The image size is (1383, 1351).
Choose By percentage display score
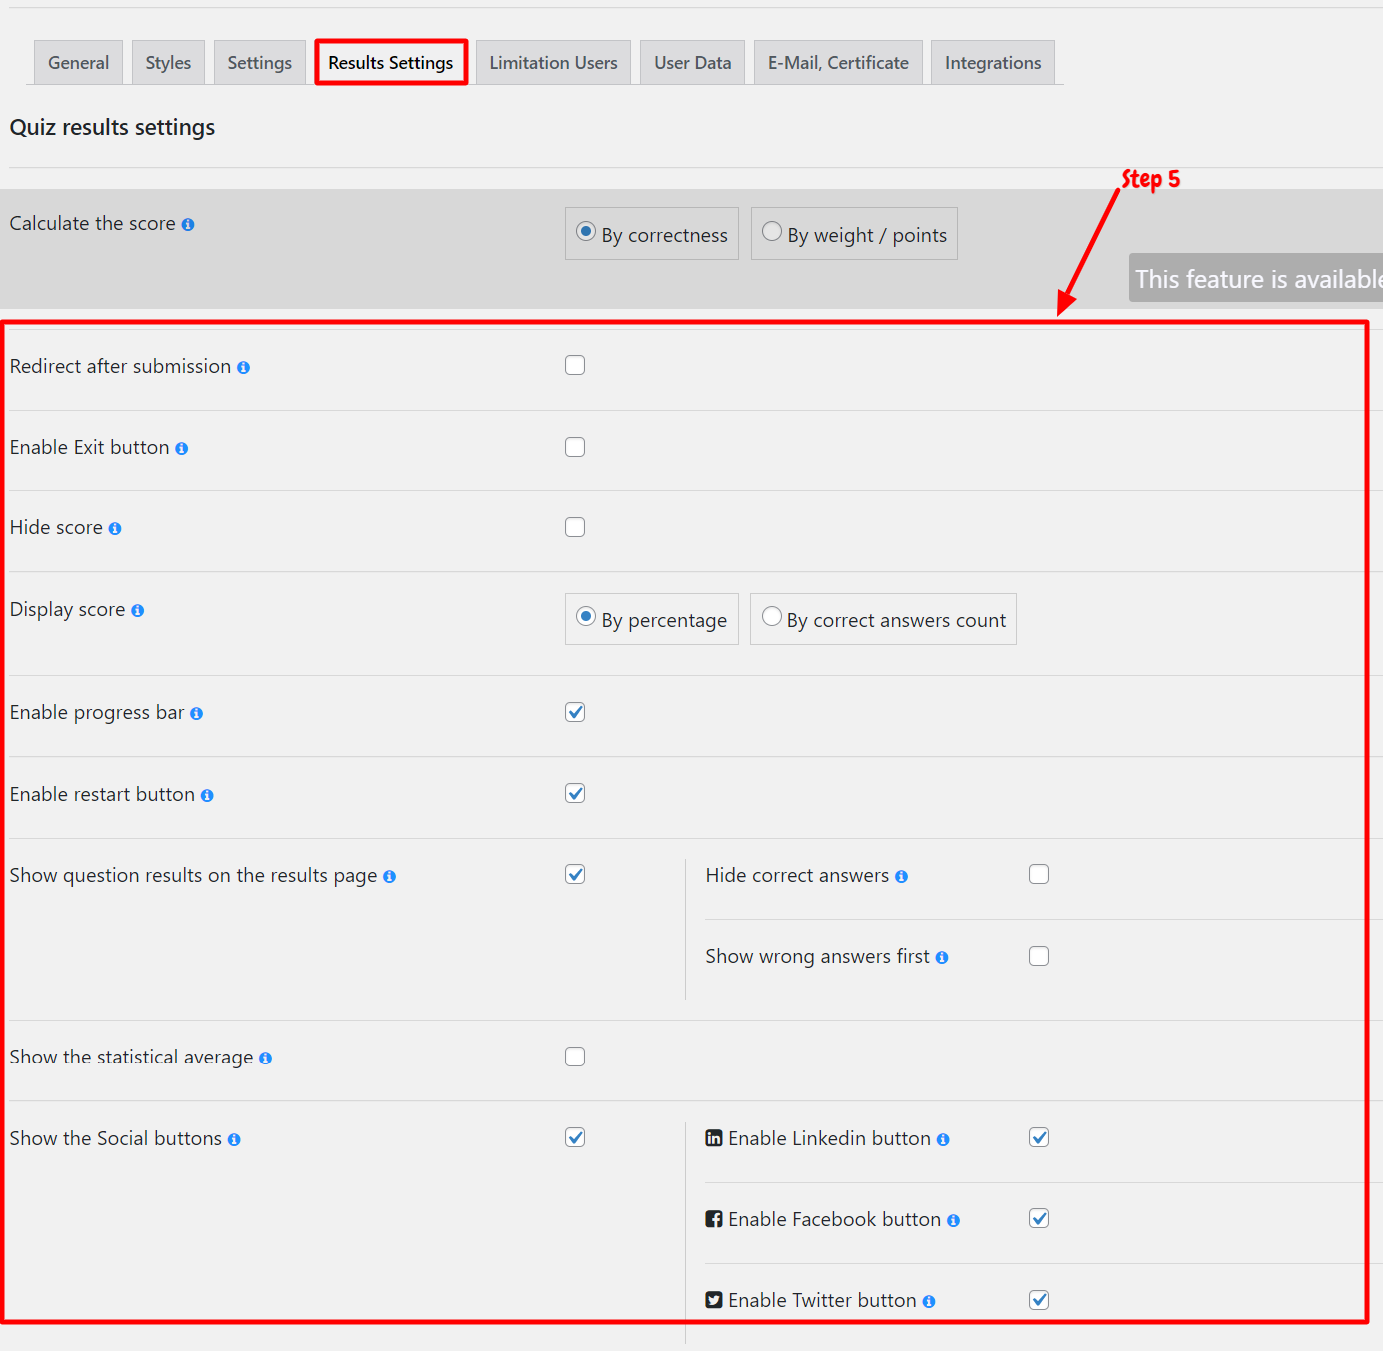pyautogui.click(x=652, y=619)
